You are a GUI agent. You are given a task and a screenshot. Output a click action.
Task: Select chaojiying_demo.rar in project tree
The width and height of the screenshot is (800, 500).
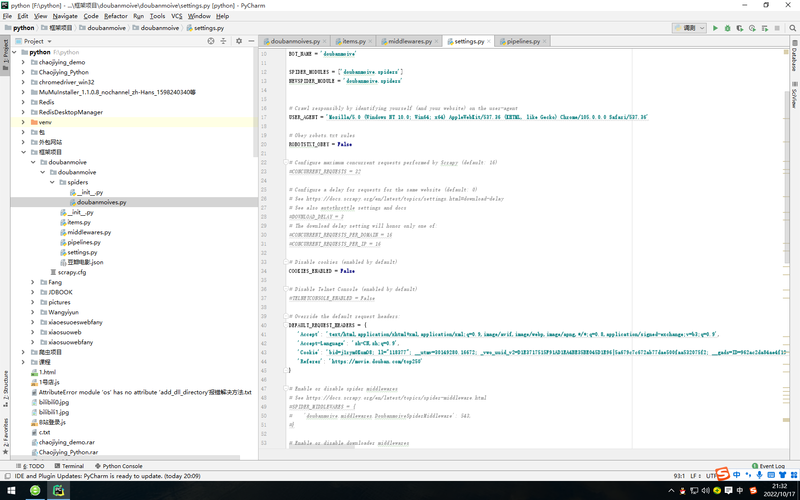click(x=66, y=442)
